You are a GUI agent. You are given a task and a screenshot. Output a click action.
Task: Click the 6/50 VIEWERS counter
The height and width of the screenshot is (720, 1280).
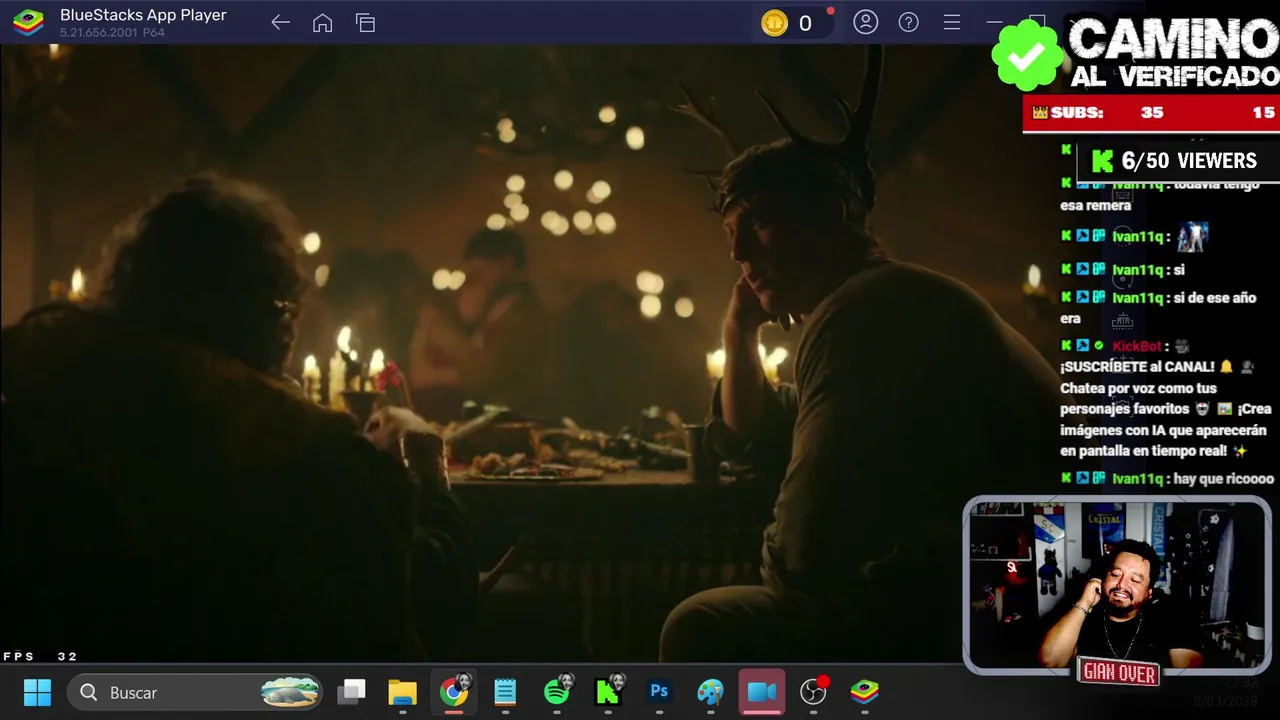[x=1176, y=161]
